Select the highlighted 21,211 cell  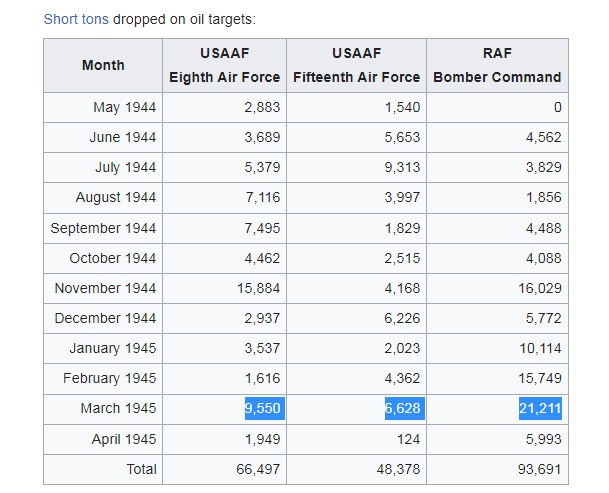(x=540, y=408)
